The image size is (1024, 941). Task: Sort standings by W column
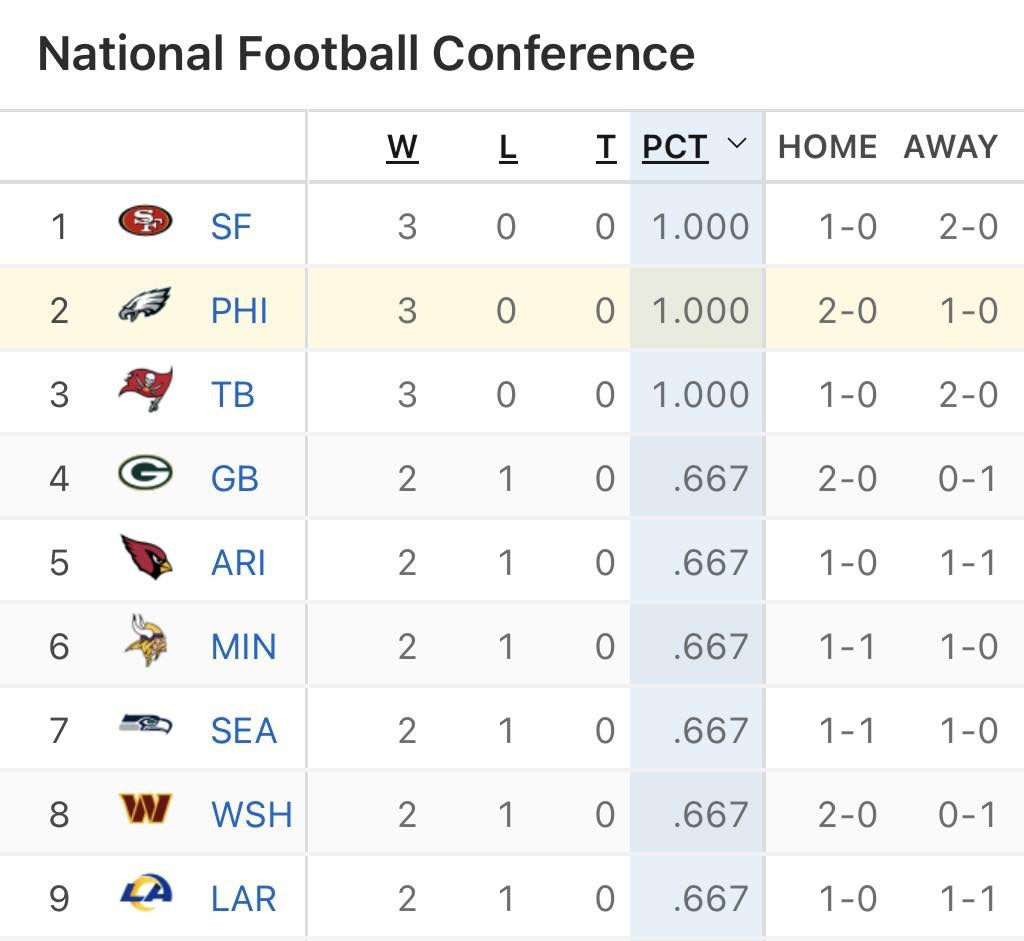click(402, 147)
